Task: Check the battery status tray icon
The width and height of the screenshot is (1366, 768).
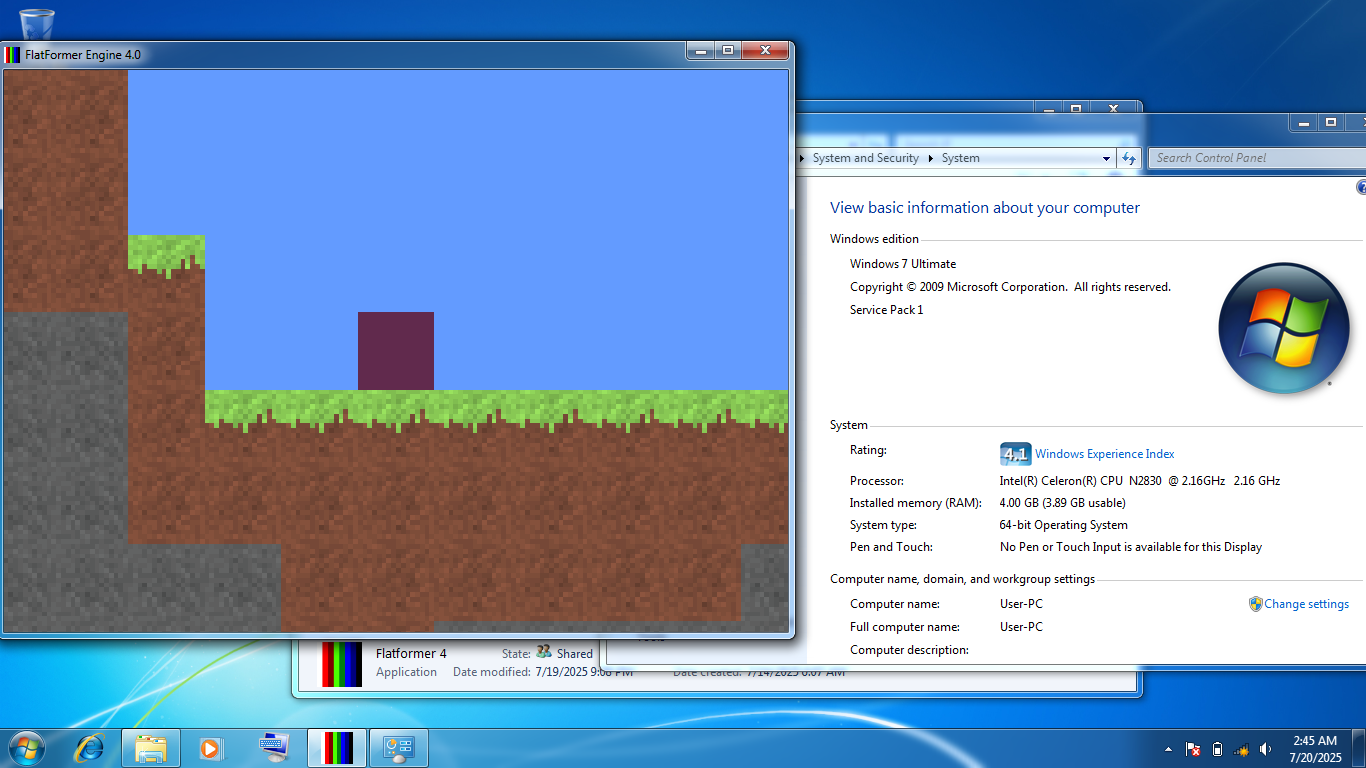Action: (1217, 749)
